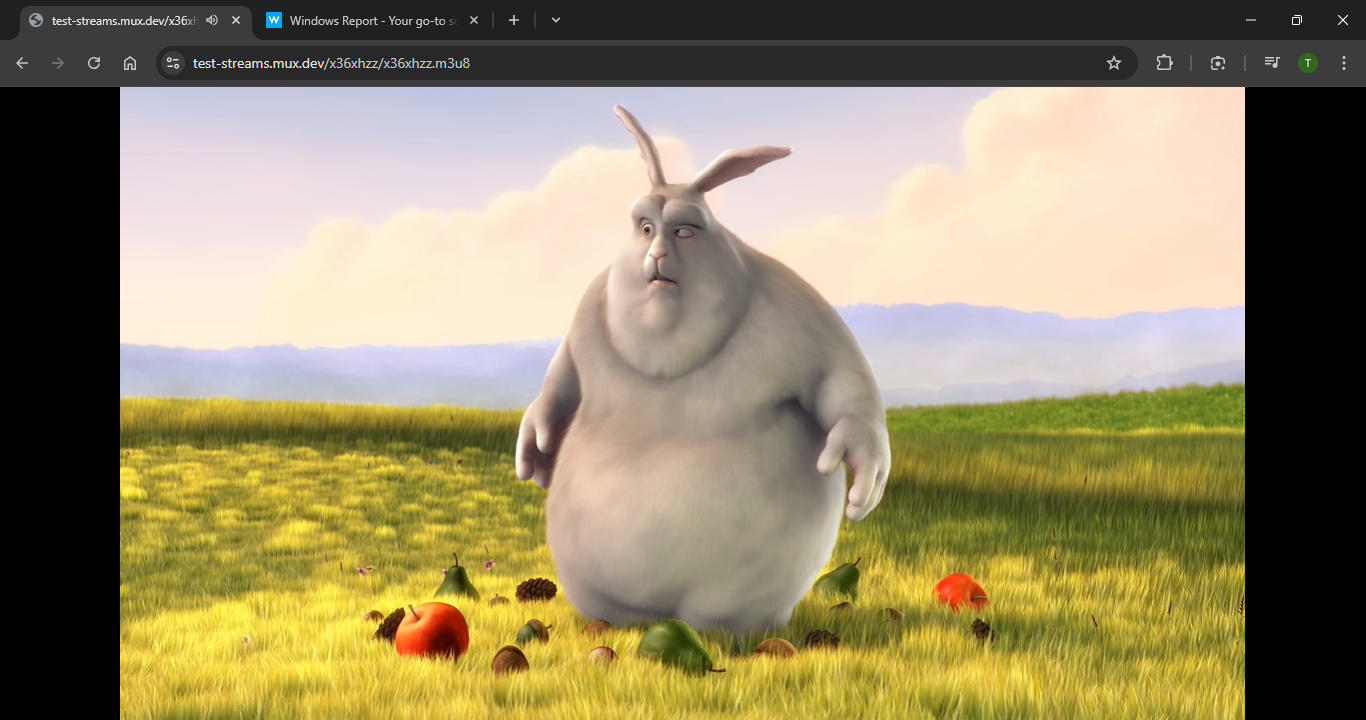1366x720 pixels.
Task: Open a new browser tab
Action: [513, 19]
